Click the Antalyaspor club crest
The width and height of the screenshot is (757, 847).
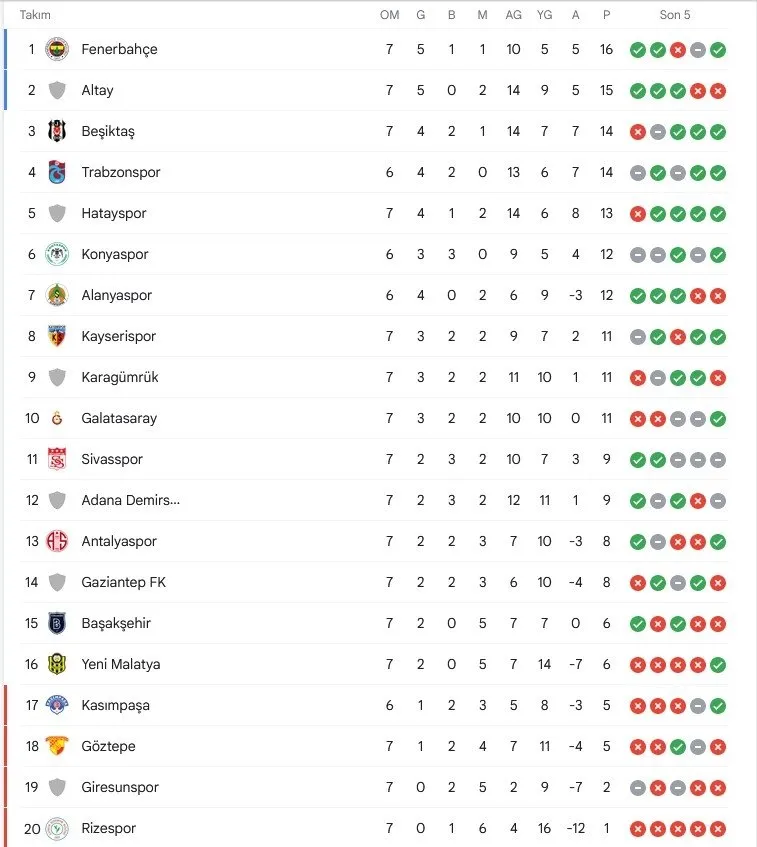(x=57, y=541)
